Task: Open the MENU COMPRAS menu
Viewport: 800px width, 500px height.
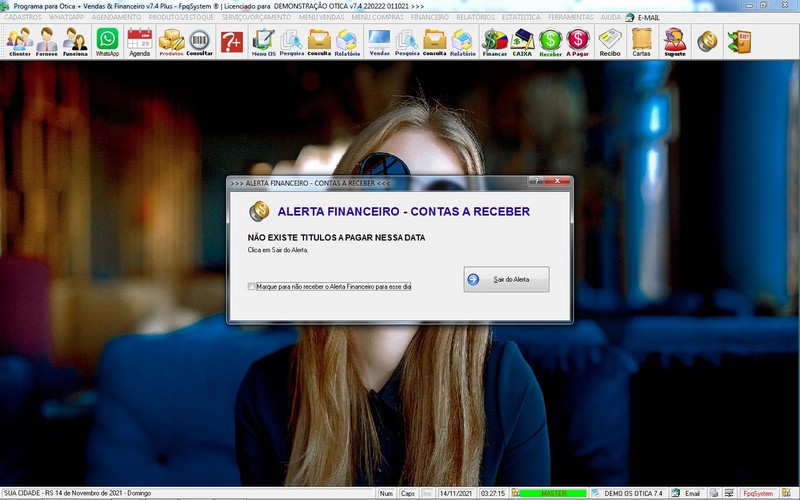Action: click(378, 17)
